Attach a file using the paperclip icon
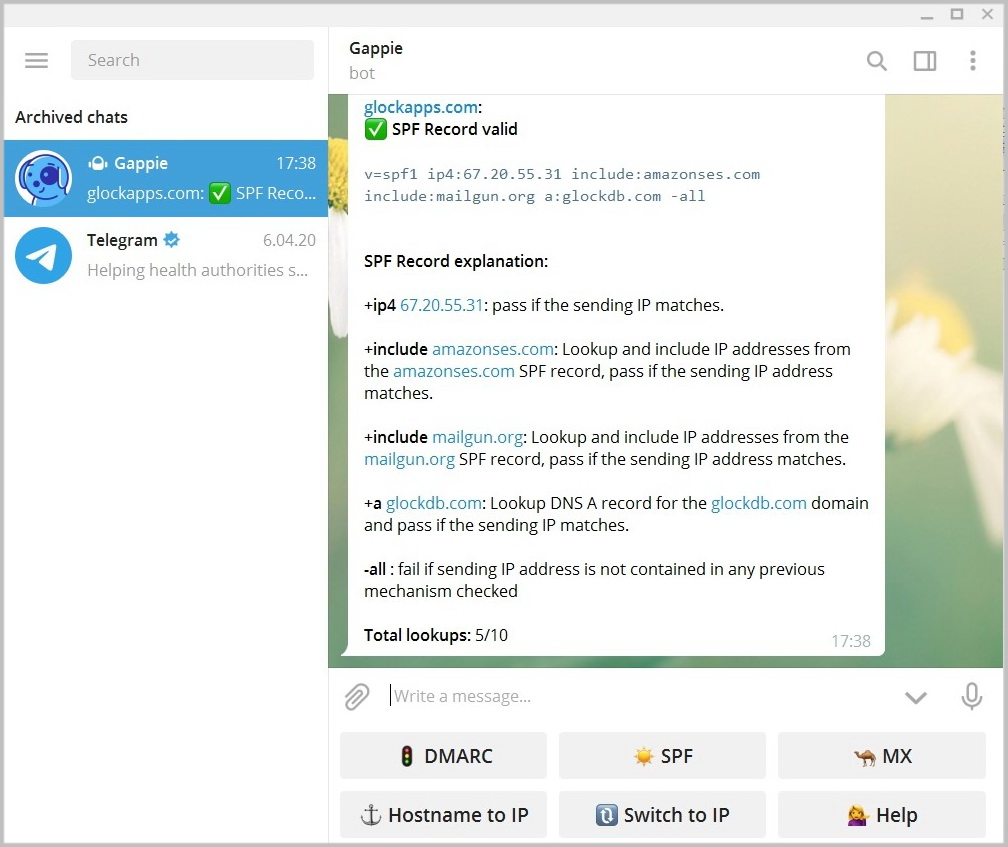1008x847 pixels. coord(357,696)
